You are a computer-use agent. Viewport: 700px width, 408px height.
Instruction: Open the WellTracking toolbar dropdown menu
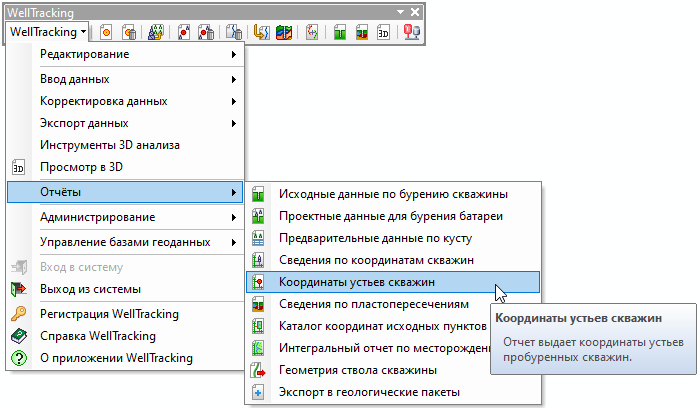tap(48, 32)
